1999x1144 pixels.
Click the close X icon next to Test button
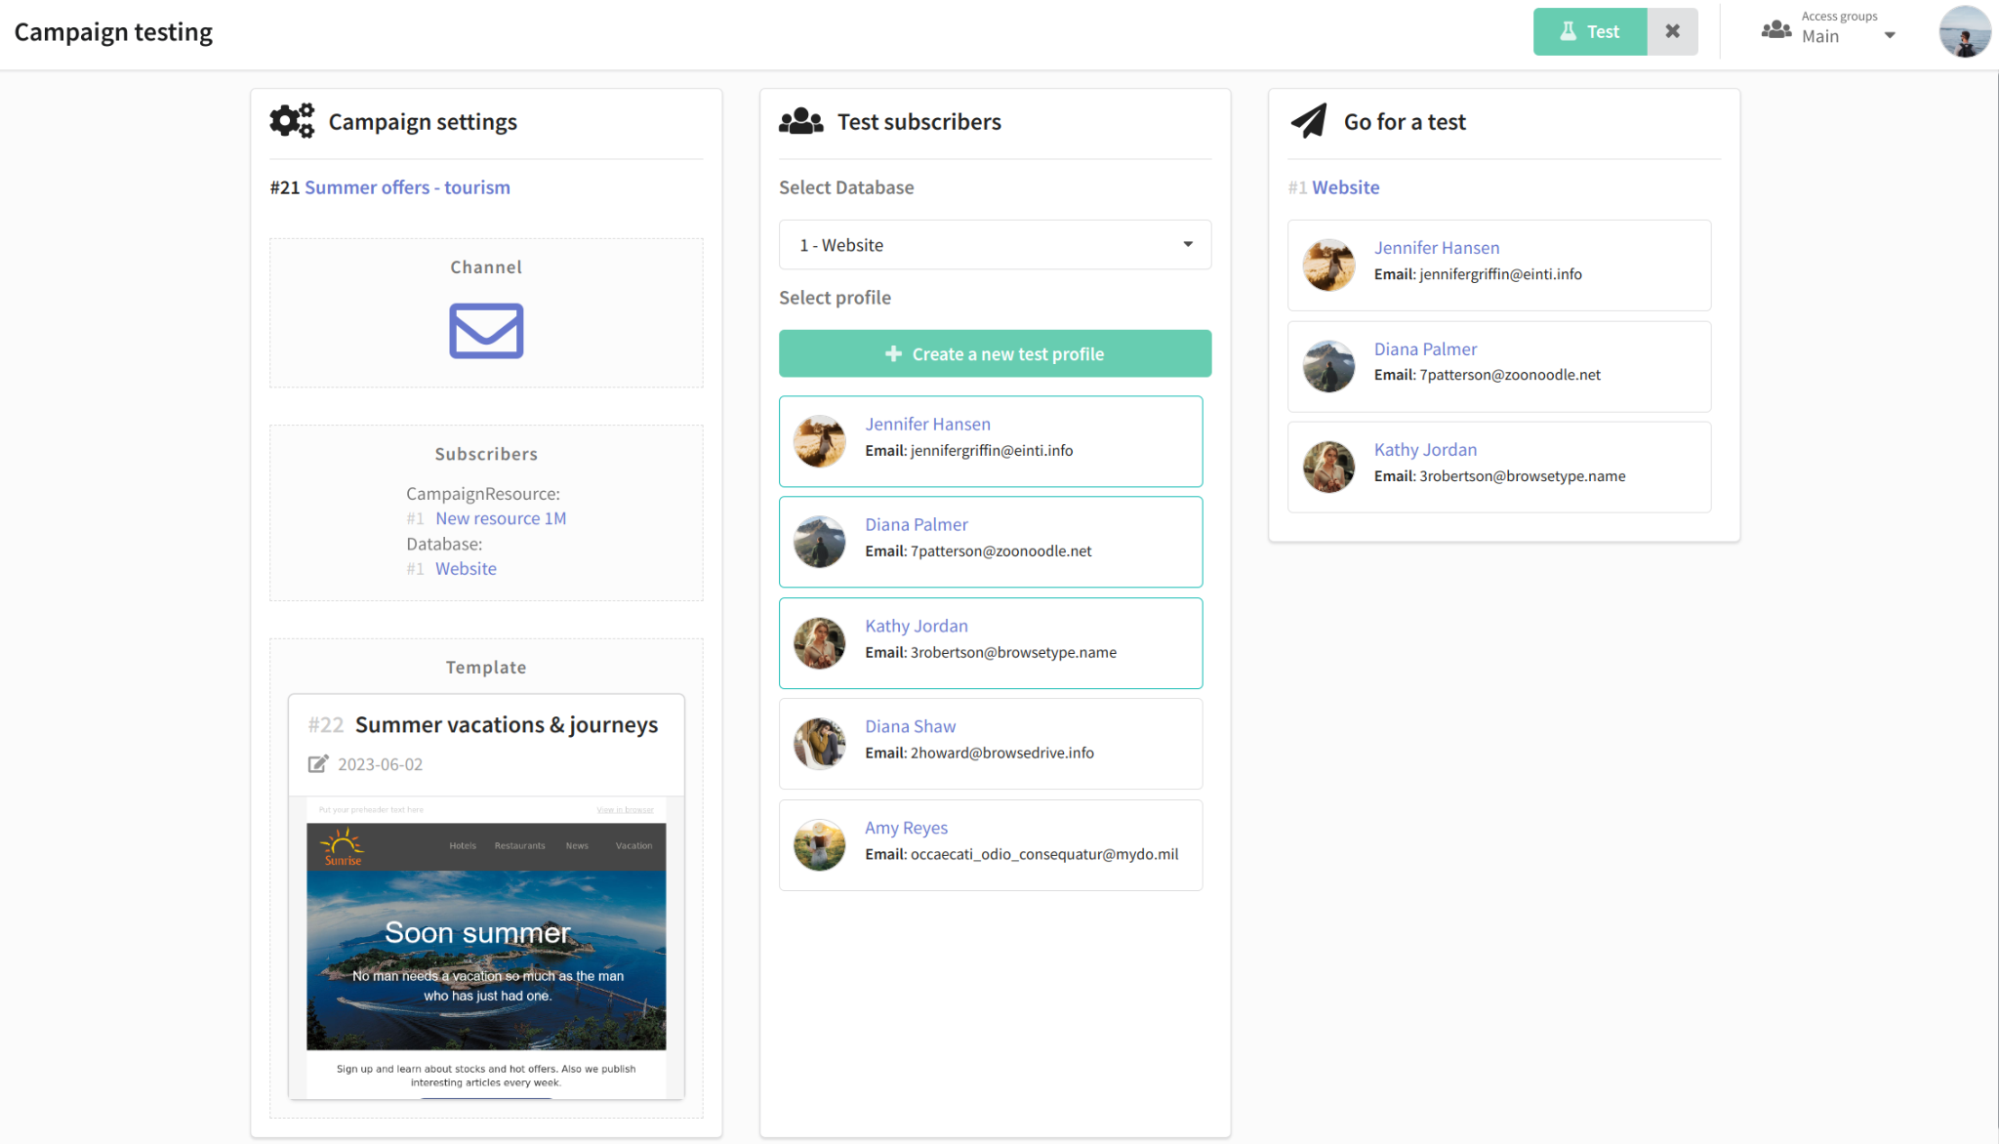click(x=1671, y=30)
